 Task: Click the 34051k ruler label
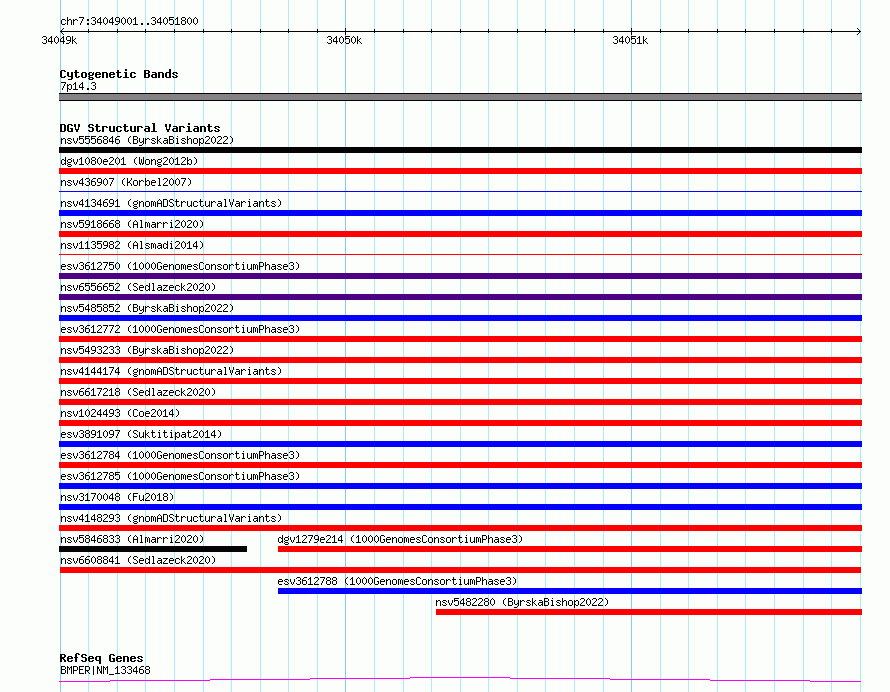click(630, 40)
